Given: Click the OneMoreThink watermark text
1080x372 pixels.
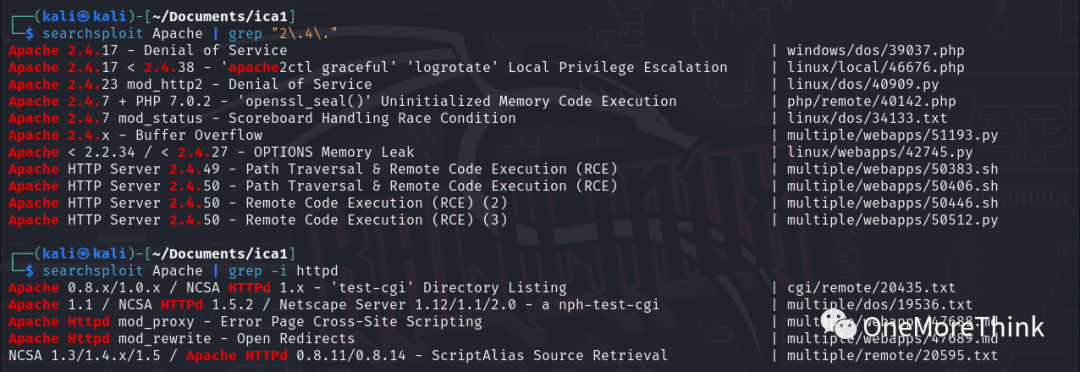Looking at the screenshot, I should (x=953, y=328).
